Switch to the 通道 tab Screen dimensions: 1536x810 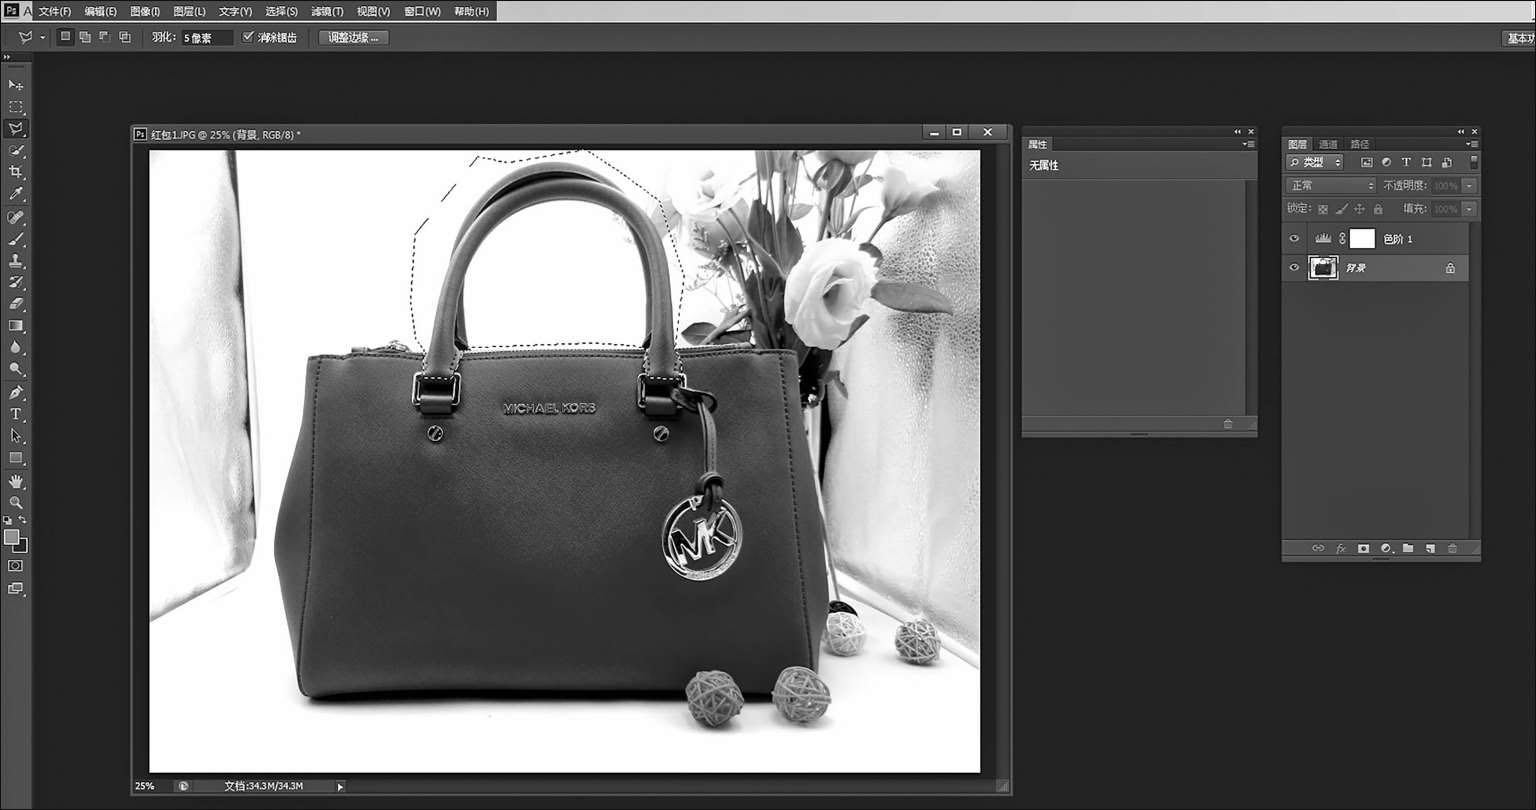pos(1328,144)
